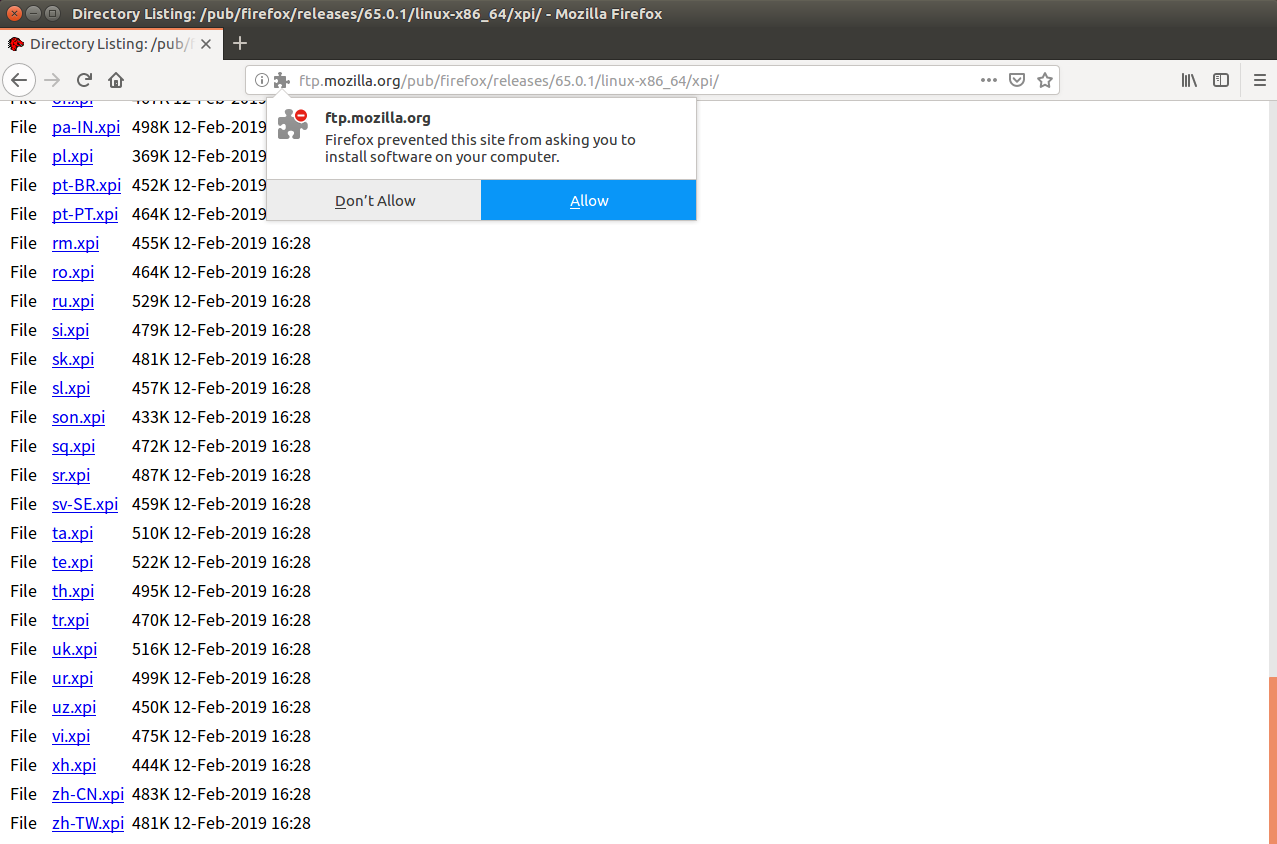This screenshot has height=844, width=1277.
Task: Bookmark this page with star icon
Action: (1045, 80)
